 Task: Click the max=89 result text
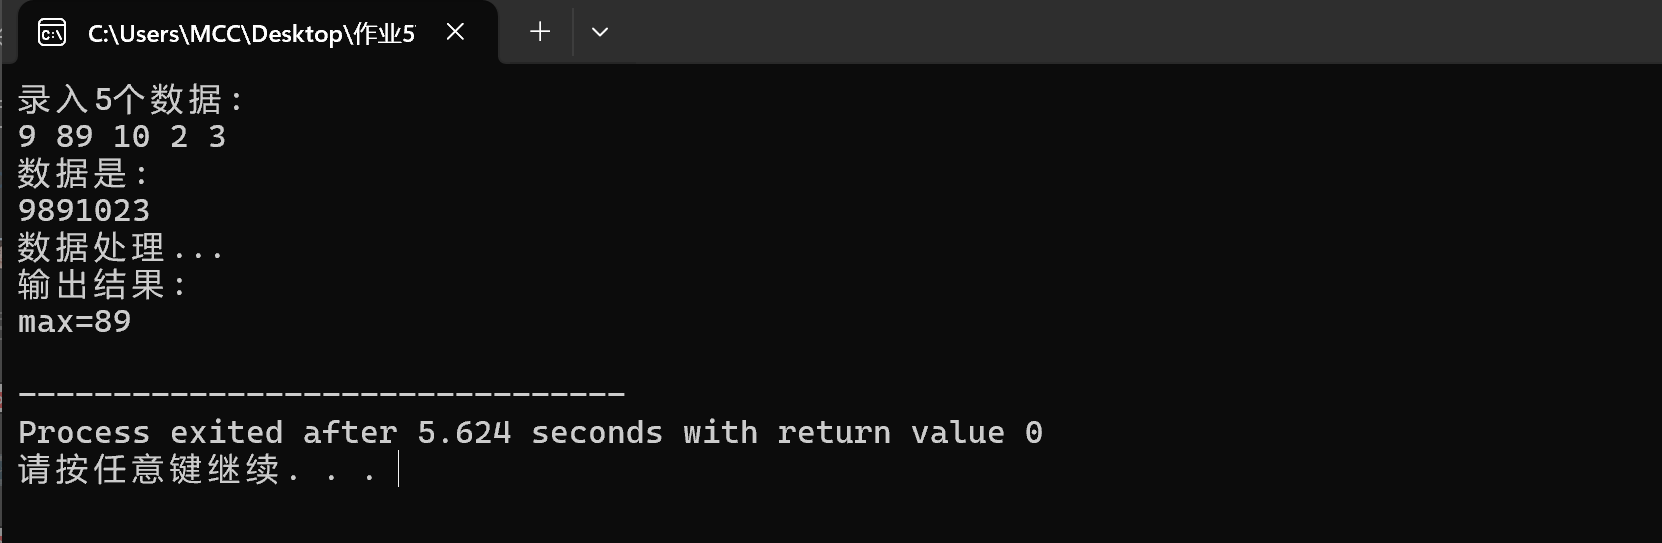(x=75, y=321)
